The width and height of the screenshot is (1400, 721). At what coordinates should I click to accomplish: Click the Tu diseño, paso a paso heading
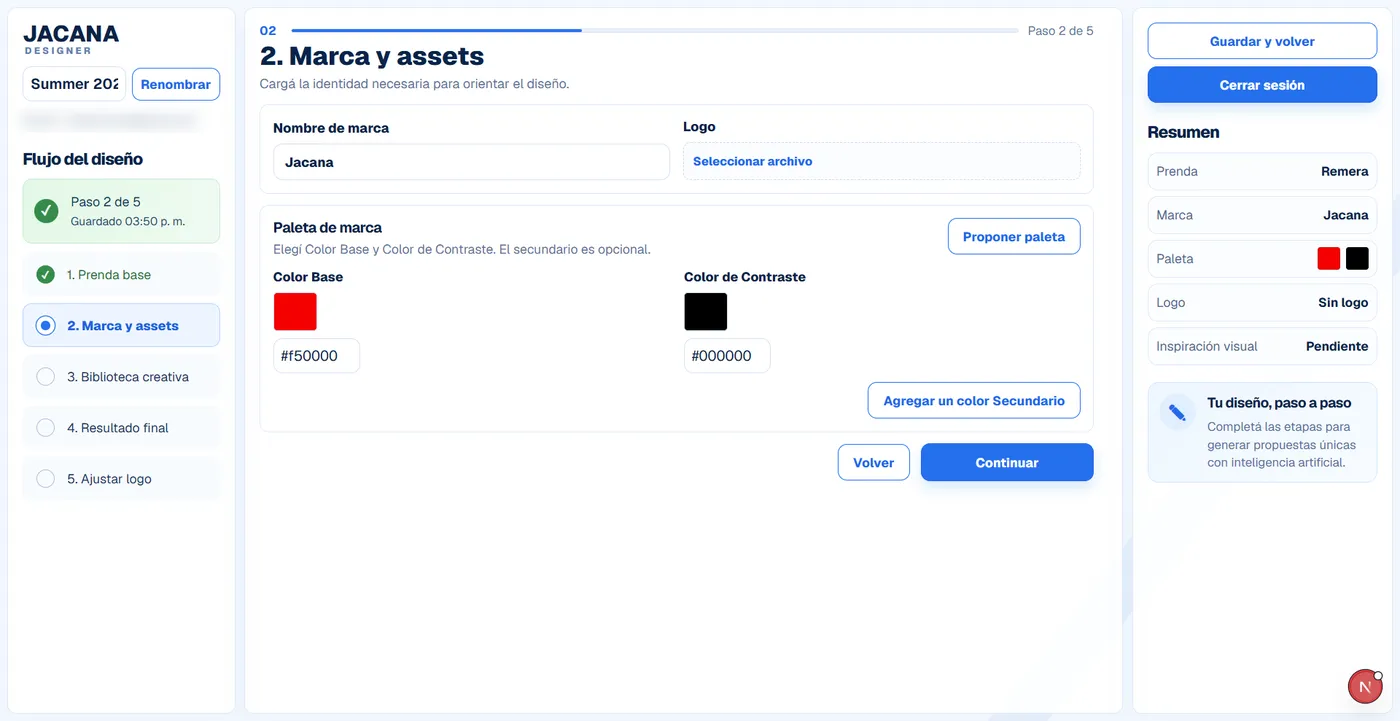pyautogui.click(x=1279, y=403)
